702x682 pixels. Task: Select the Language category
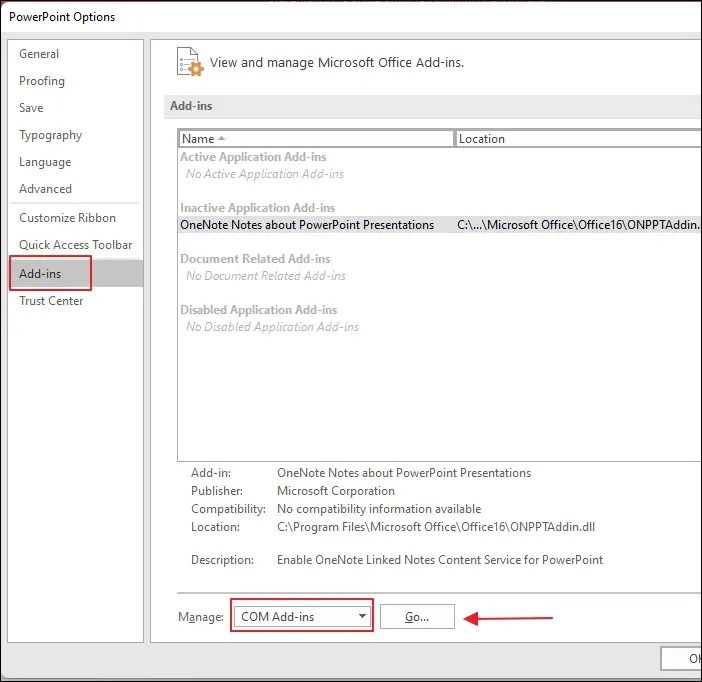tap(45, 162)
